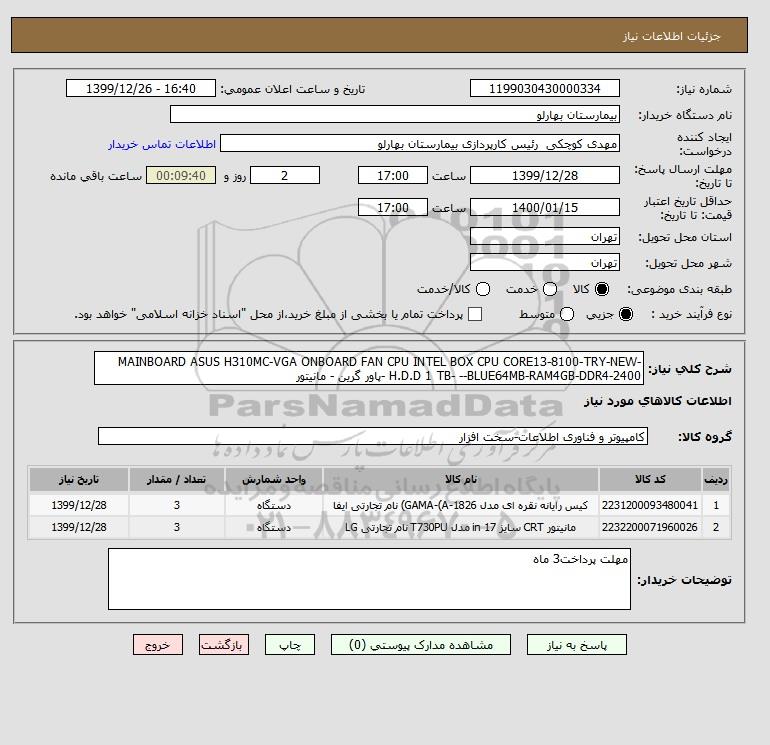Select the کالا/خدمت radio button
Viewport: 770px width, 745px height.
483,289
